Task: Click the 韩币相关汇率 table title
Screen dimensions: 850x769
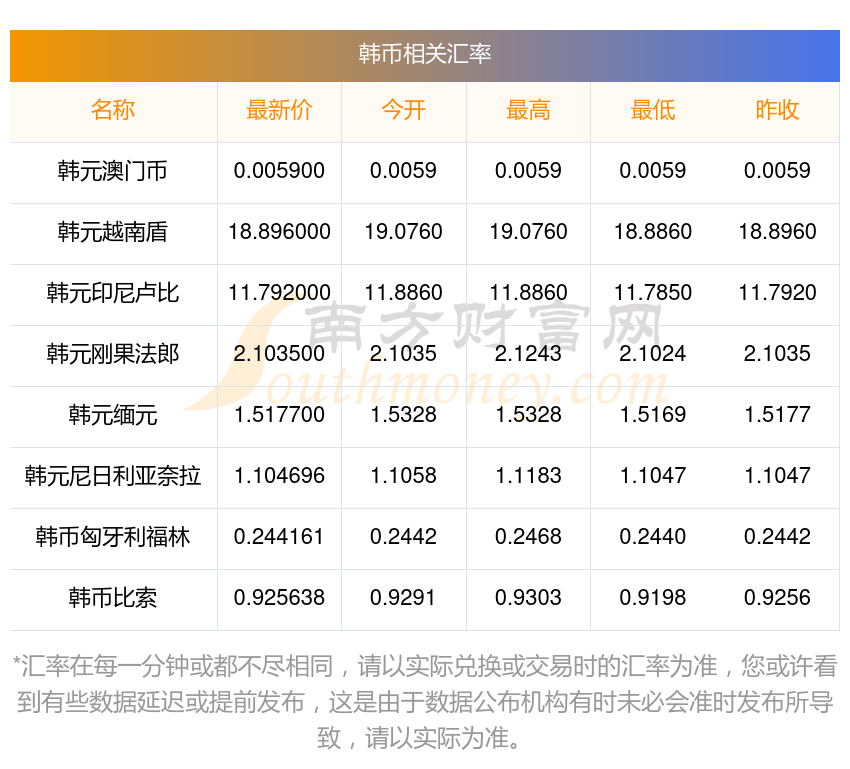Action: tap(424, 54)
